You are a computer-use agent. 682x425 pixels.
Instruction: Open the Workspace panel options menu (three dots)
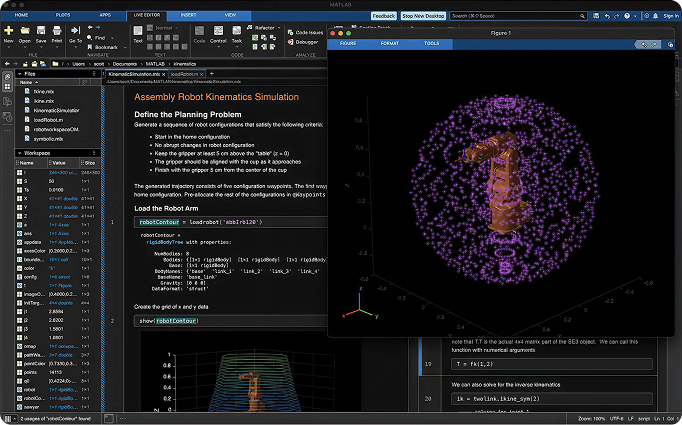pyautogui.click(x=94, y=153)
